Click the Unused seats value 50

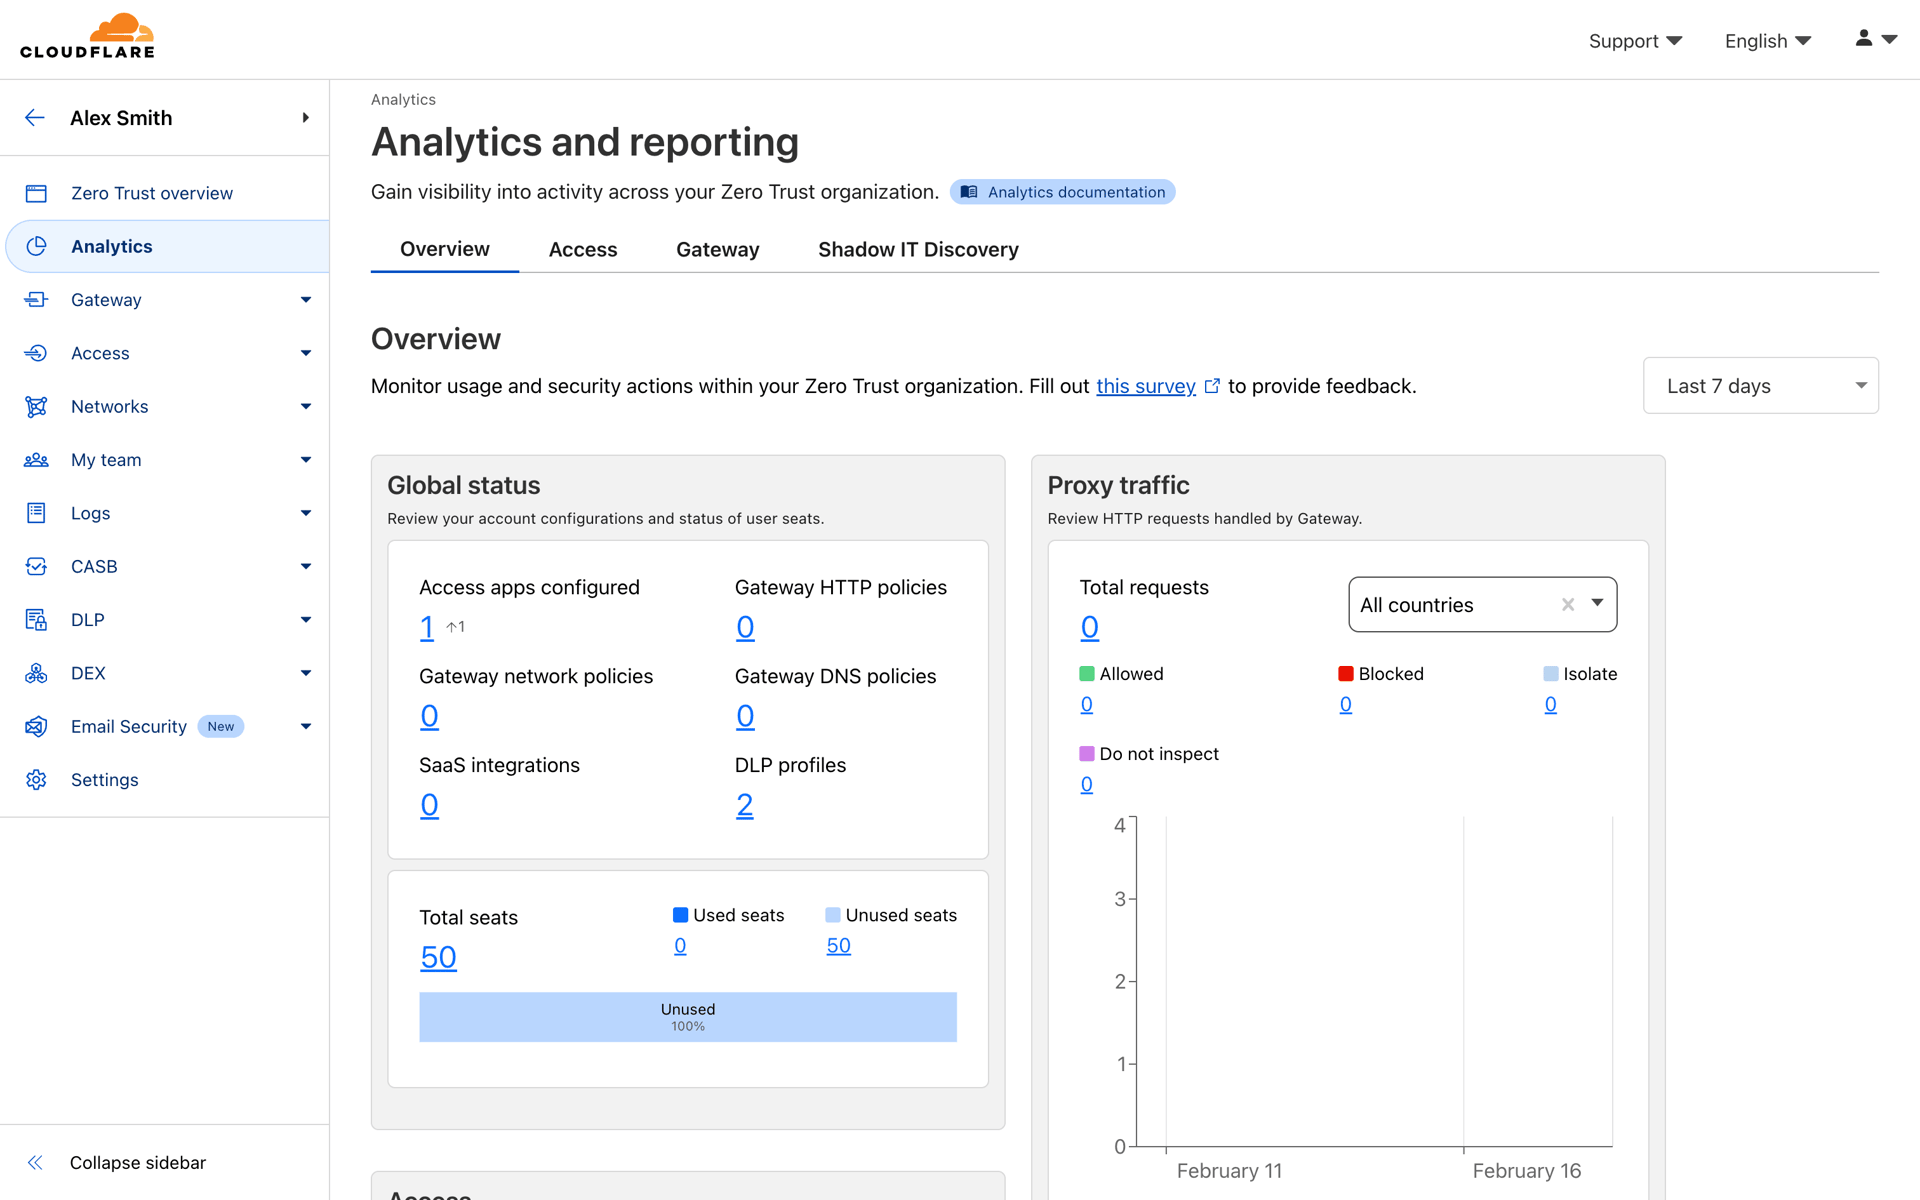pos(838,945)
